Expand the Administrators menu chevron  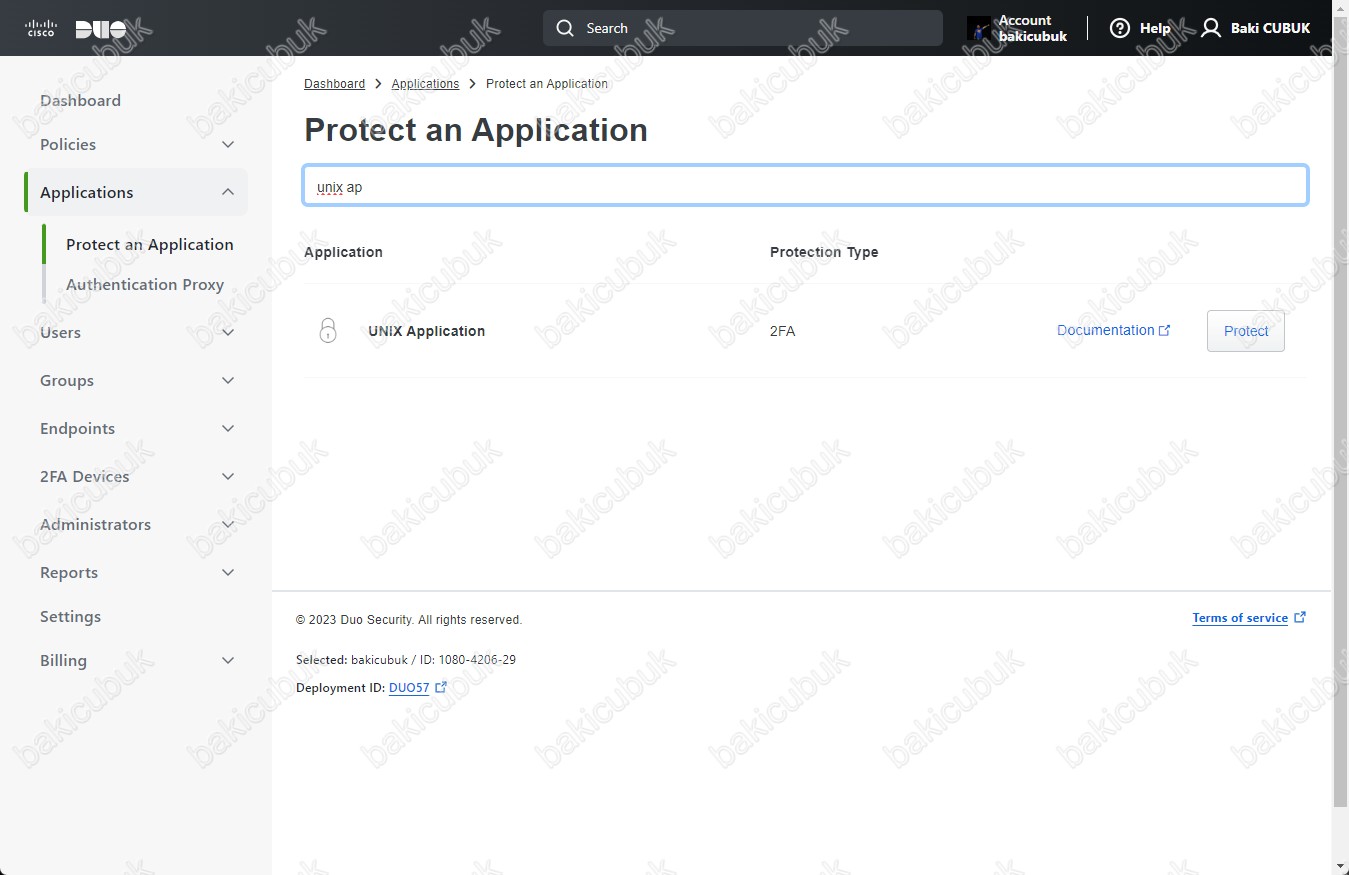(228, 525)
